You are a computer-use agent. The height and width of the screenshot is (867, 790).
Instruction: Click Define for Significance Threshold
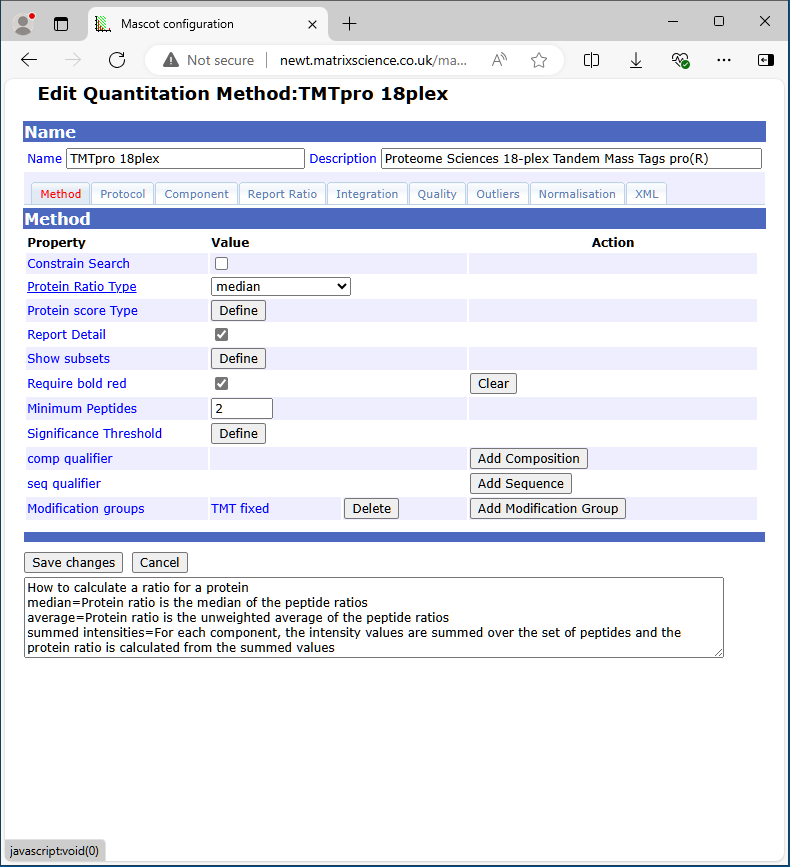(238, 434)
